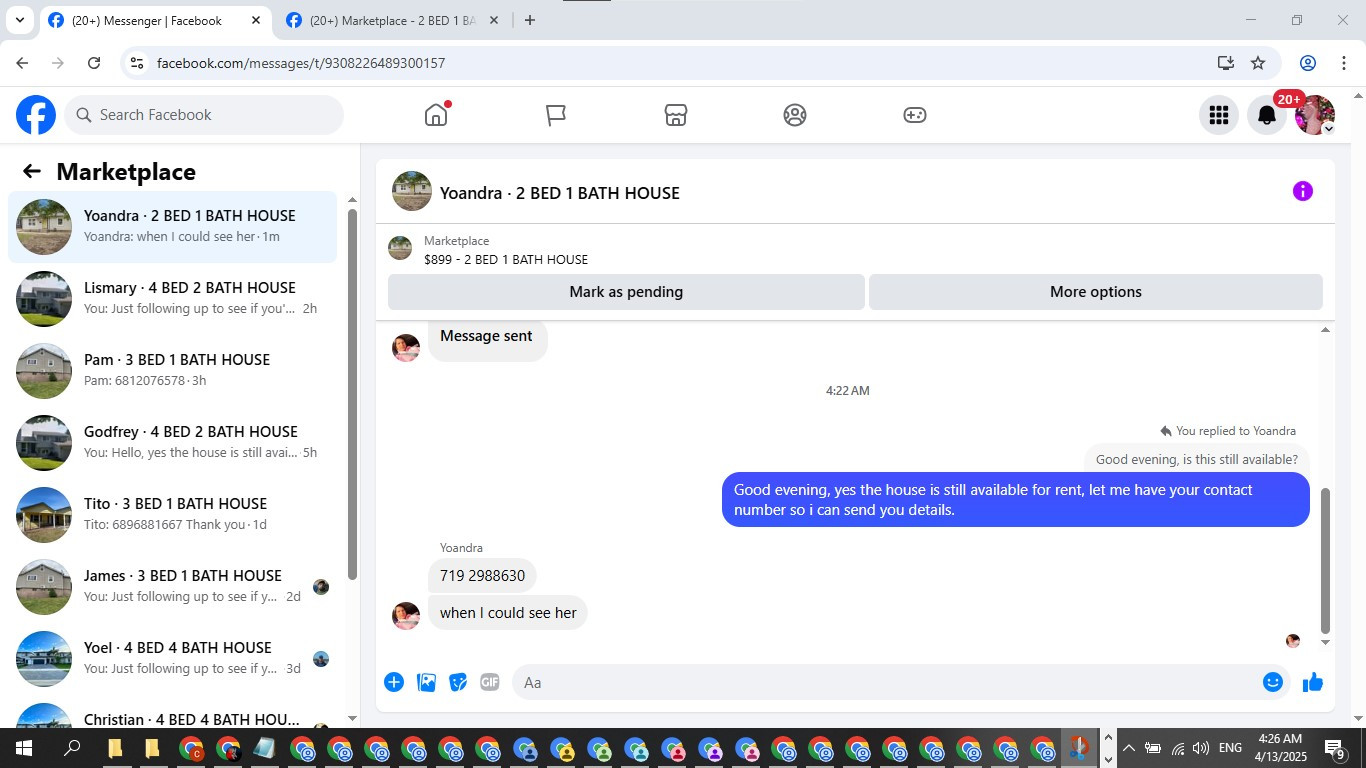Click the browser address bar URL
Screen dimensions: 1366x768
301,63
